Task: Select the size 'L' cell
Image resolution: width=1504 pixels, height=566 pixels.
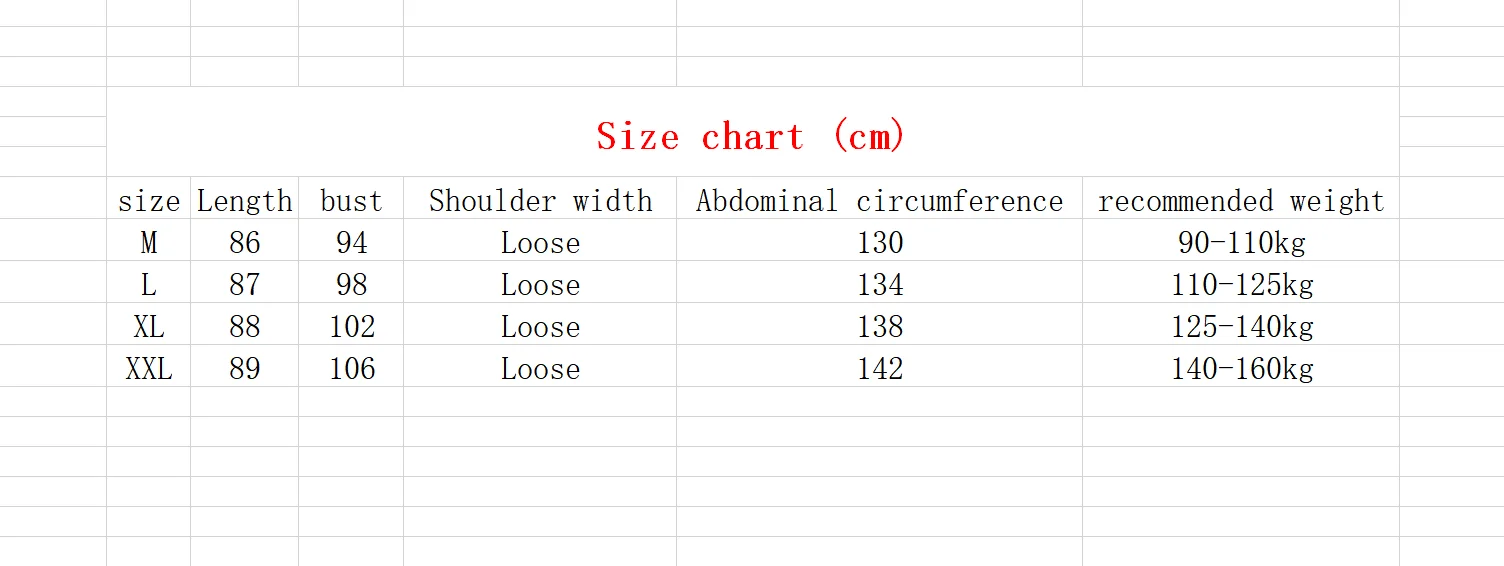Action: (x=149, y=282)
